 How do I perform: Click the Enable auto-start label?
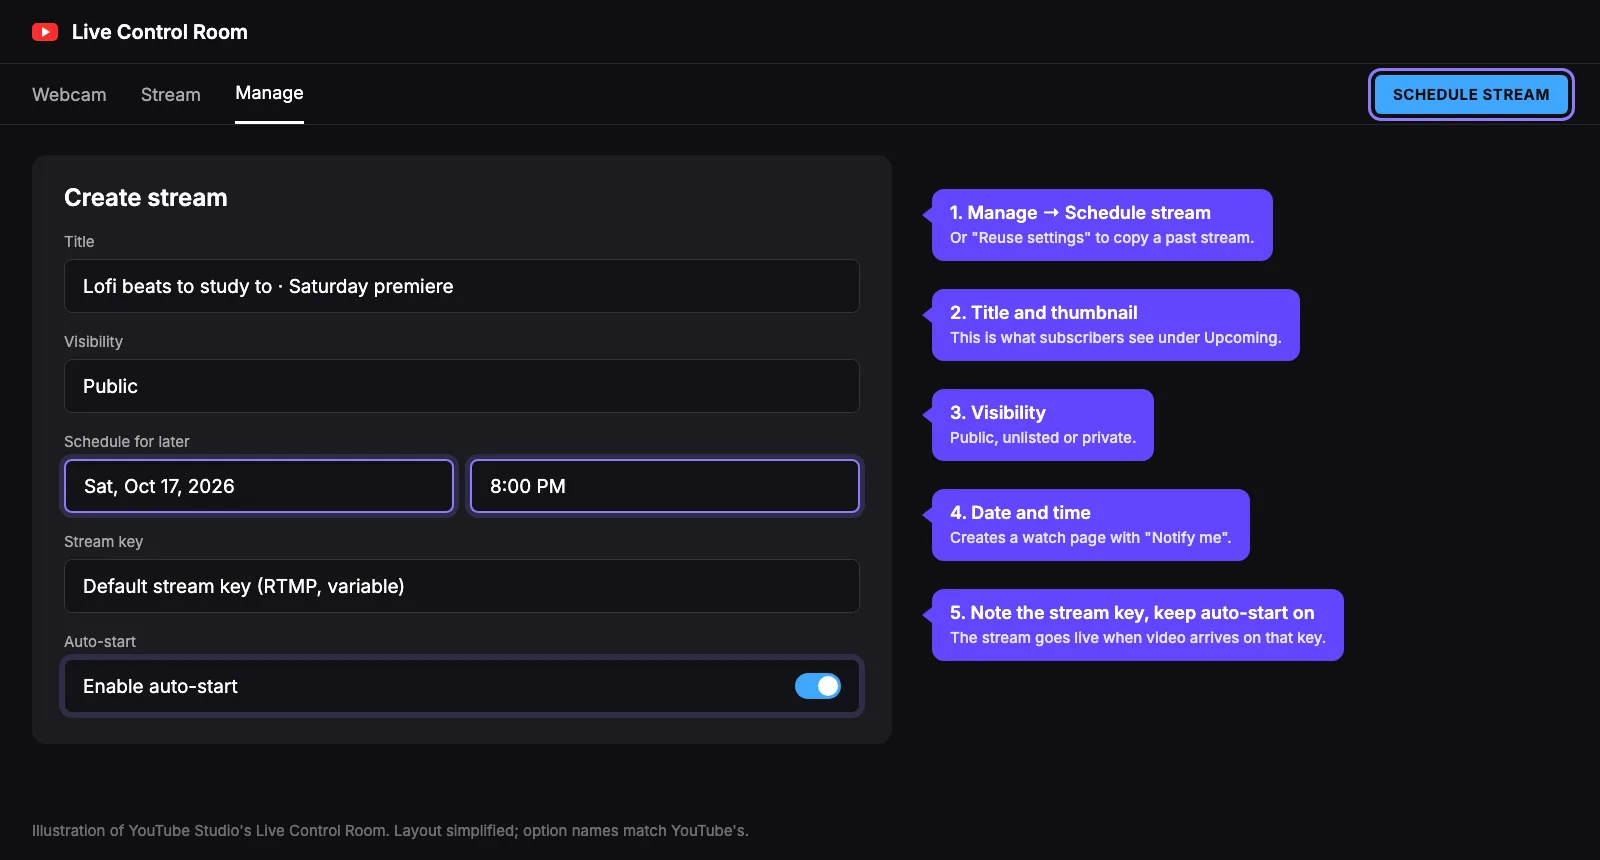click(x=160, y=686)
